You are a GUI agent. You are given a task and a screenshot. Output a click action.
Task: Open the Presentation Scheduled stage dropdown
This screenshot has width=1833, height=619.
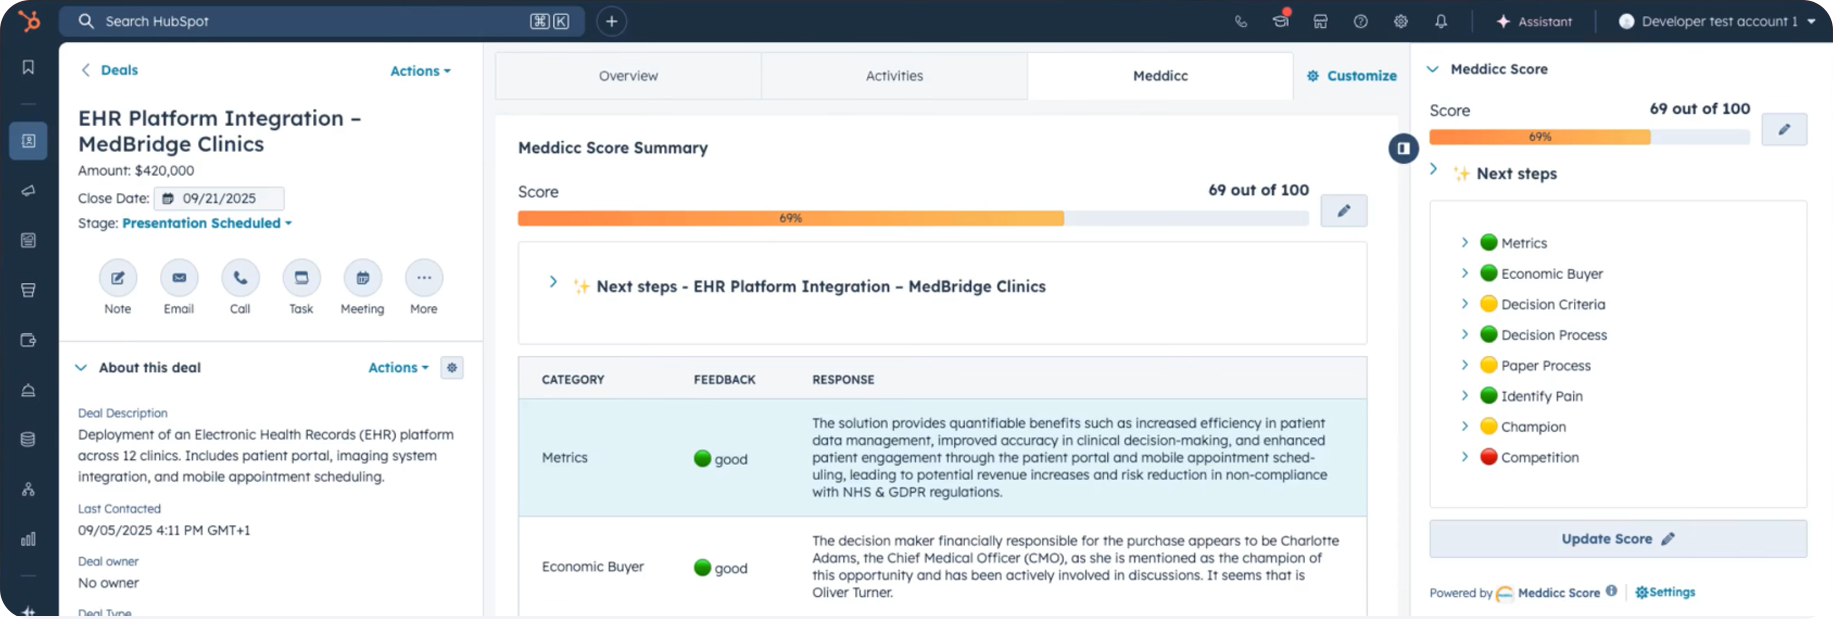pos(207,223)
